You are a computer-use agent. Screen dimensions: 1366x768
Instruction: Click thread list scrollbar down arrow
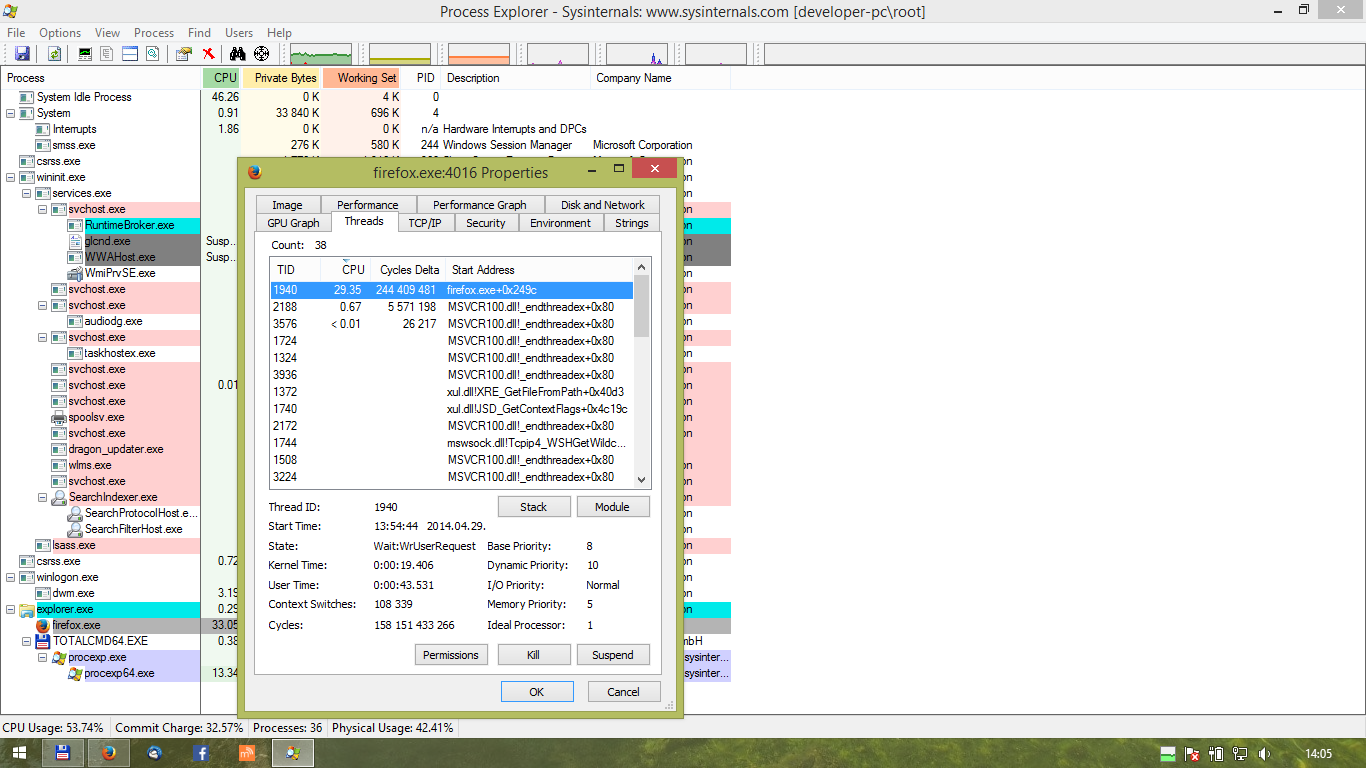click(x=641, y=480)
